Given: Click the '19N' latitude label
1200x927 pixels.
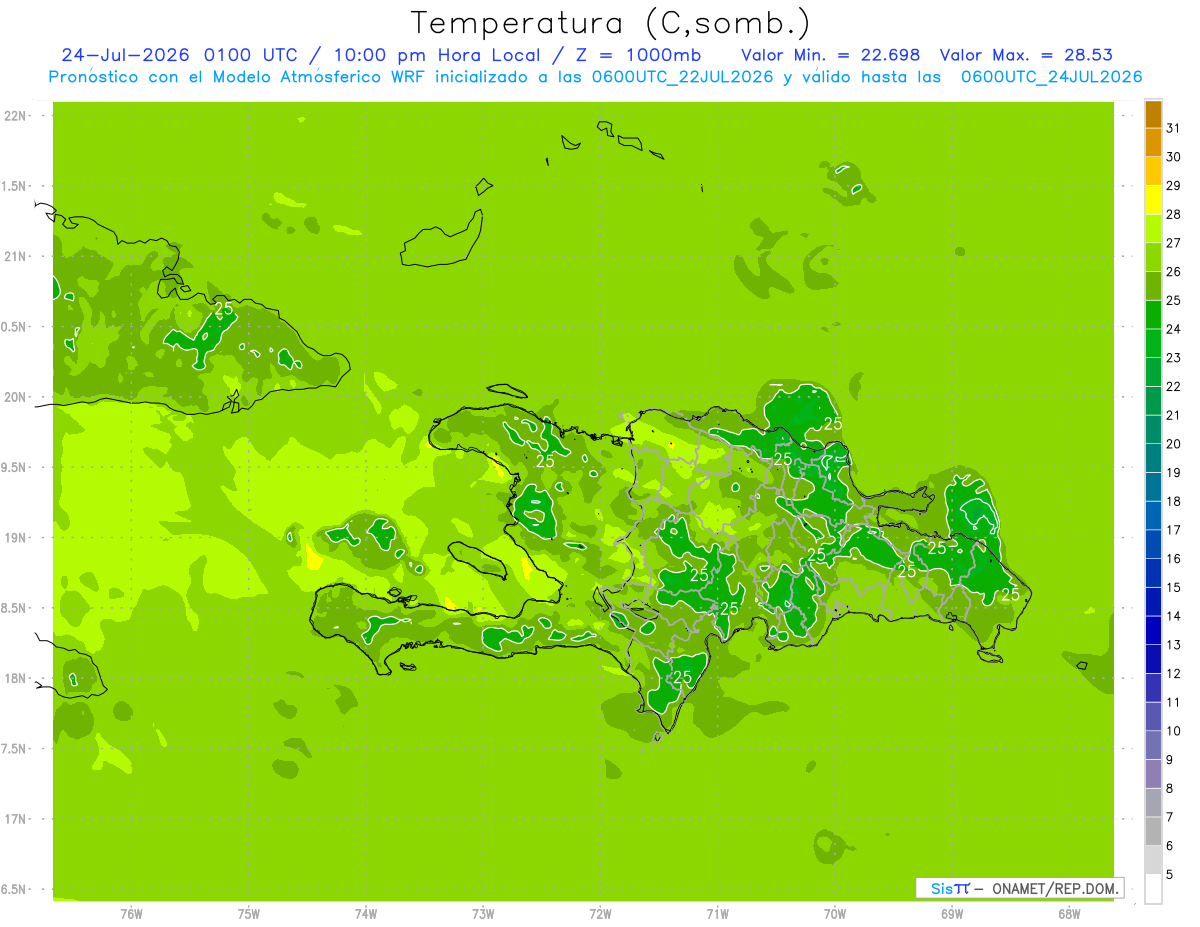Looking at the screenshot, I should 14,538.
